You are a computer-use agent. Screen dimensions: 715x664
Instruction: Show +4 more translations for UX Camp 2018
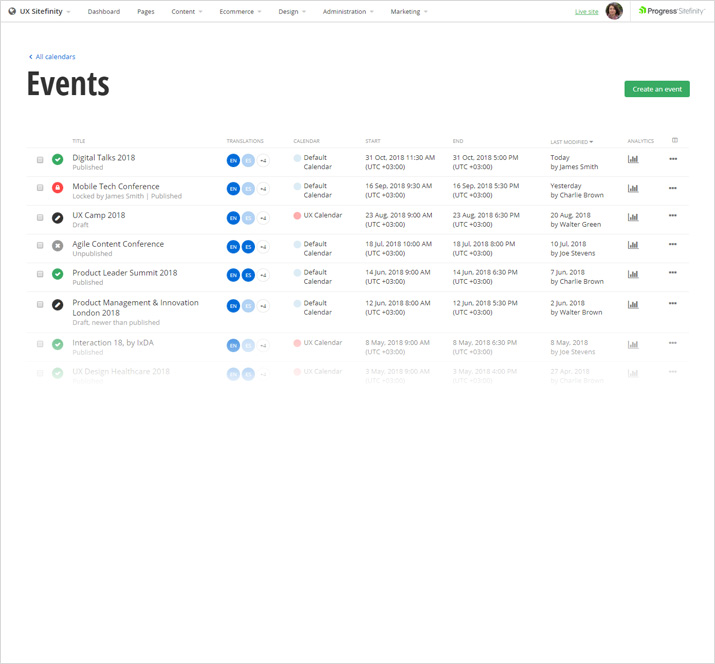coord(263,218)
